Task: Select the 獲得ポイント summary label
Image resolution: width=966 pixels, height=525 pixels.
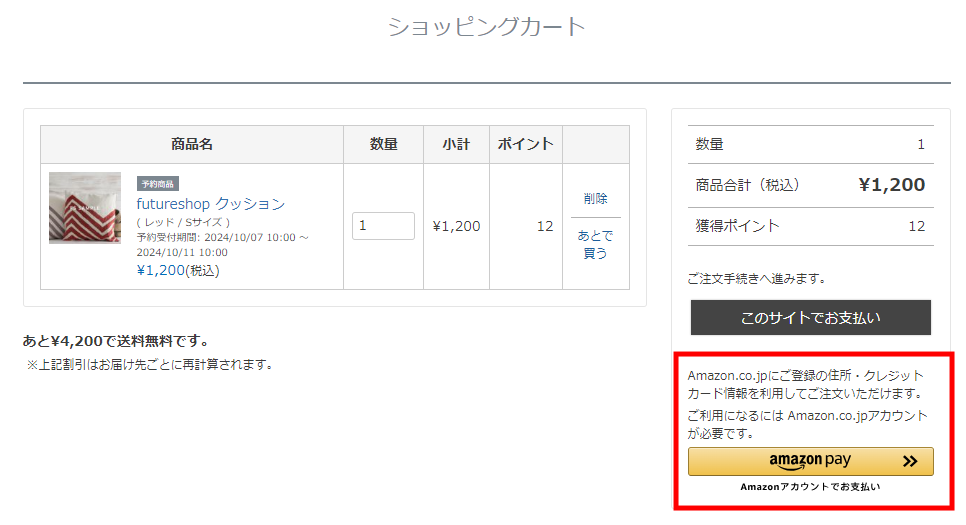Action: pos(737,226)
